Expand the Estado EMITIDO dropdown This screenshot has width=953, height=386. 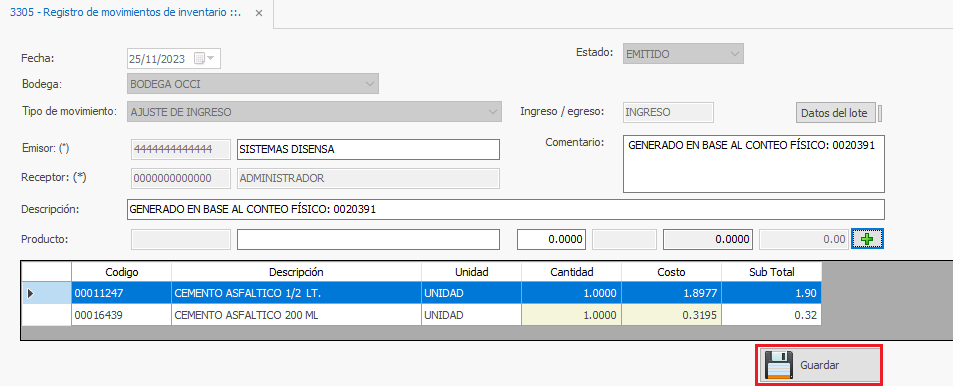pyautogui.click(x=735, y=54)
